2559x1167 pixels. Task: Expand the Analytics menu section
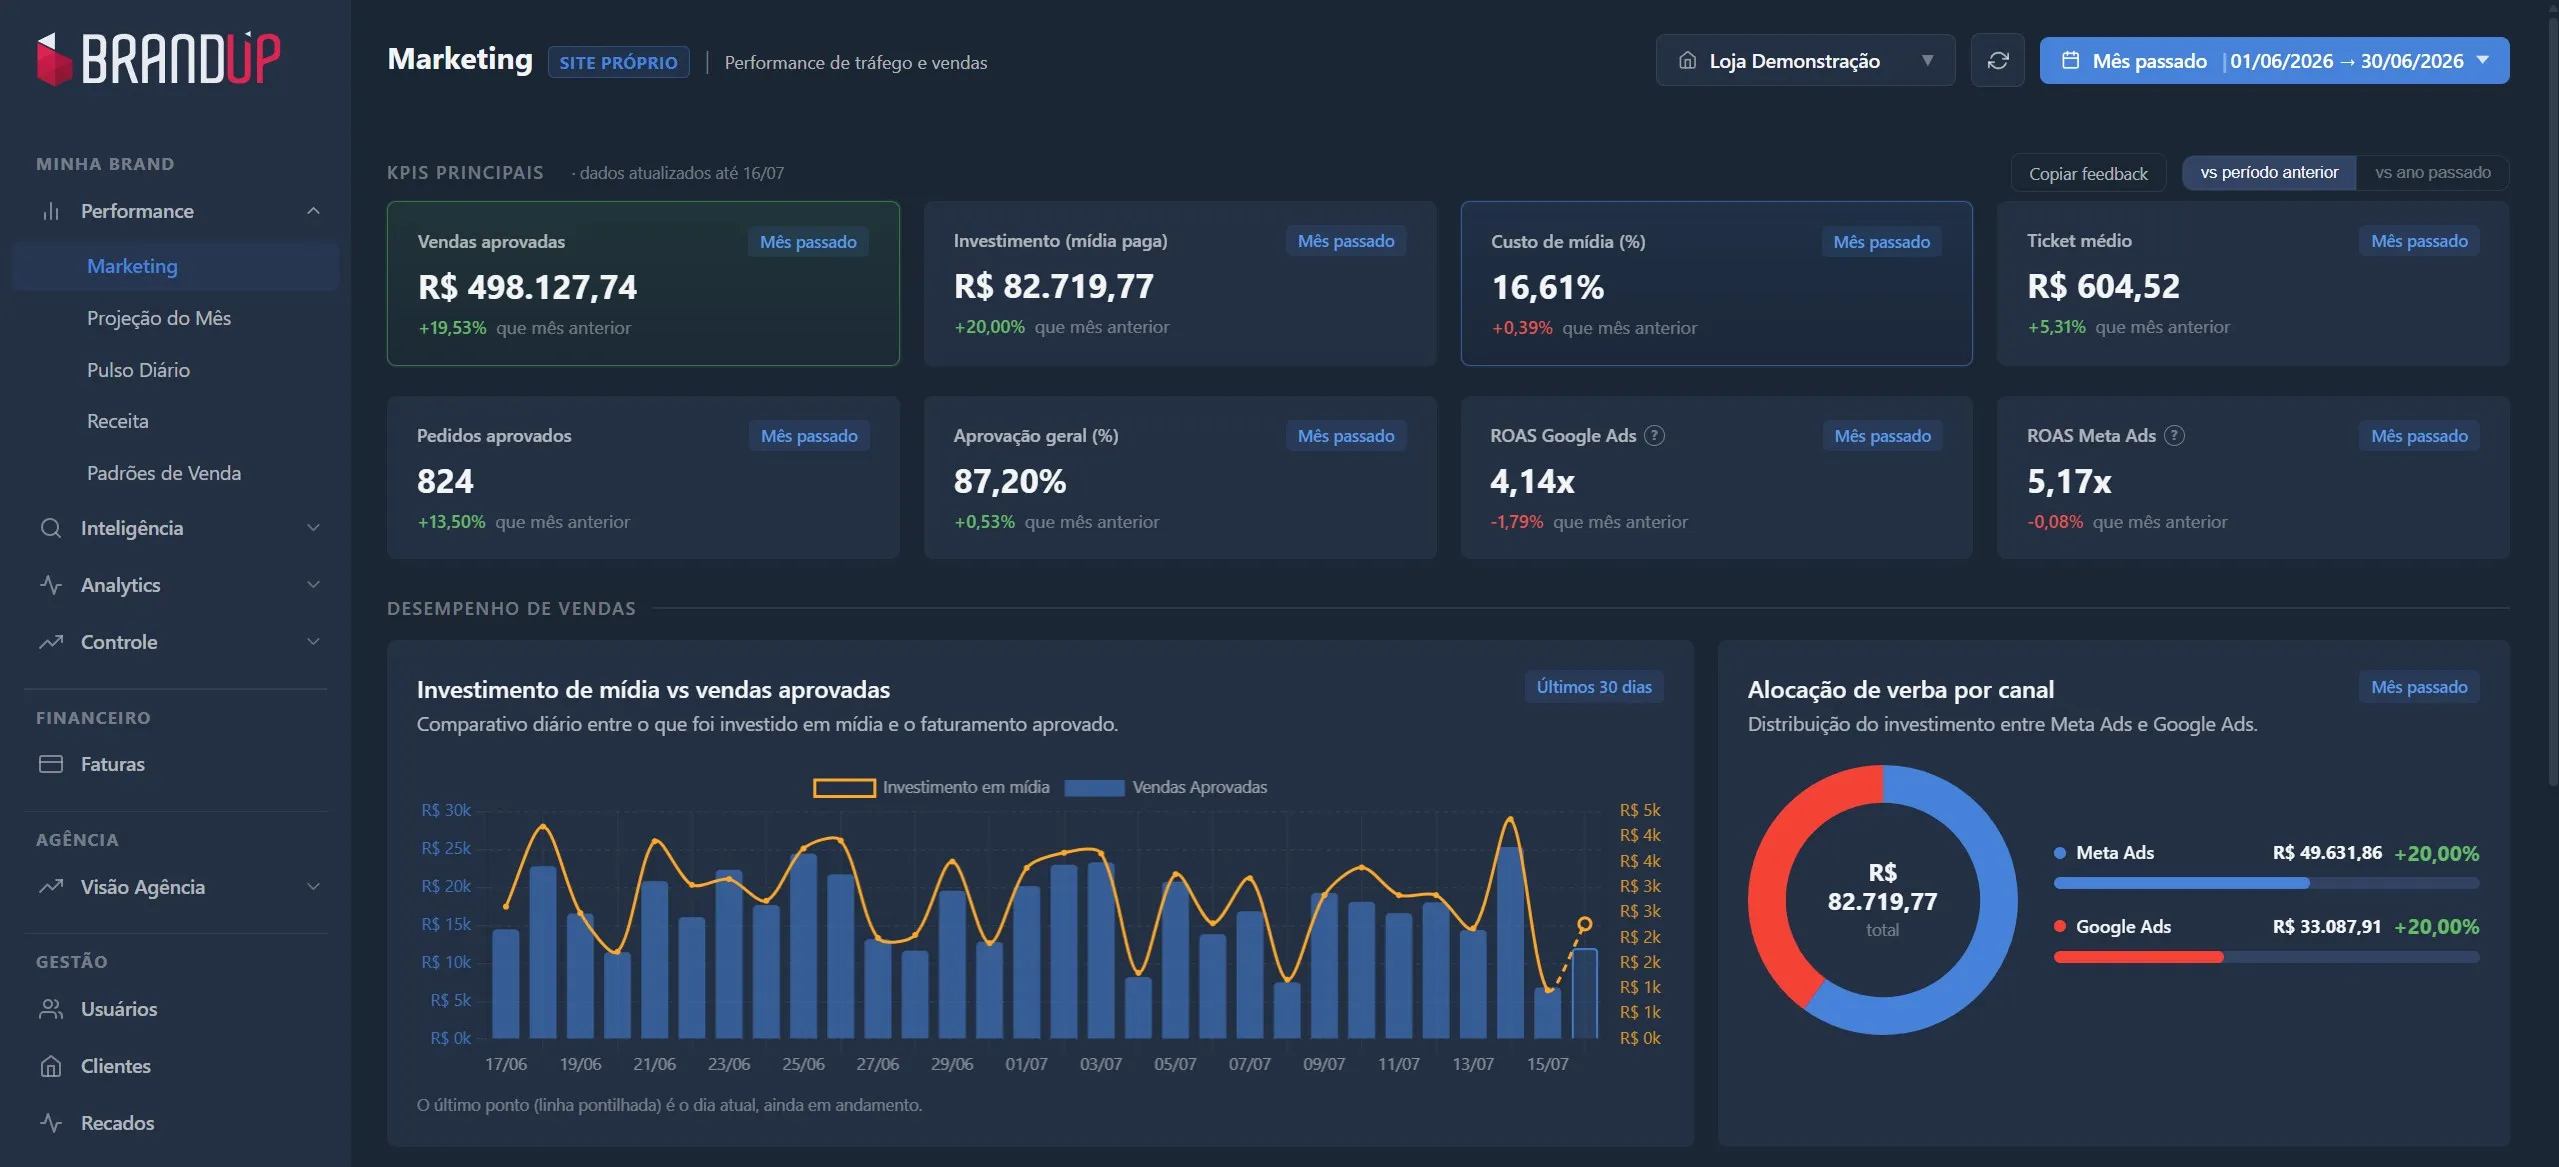313,585
